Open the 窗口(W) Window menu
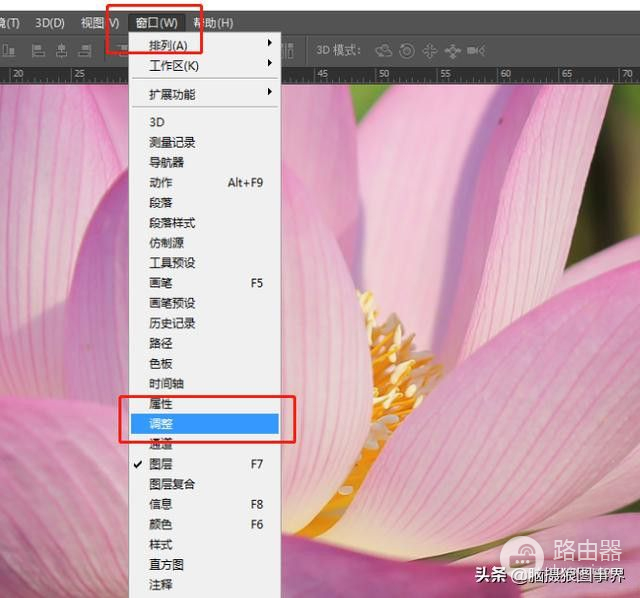Image resolution: width=640 pixels, height=598 pixels. coord(155,22)
